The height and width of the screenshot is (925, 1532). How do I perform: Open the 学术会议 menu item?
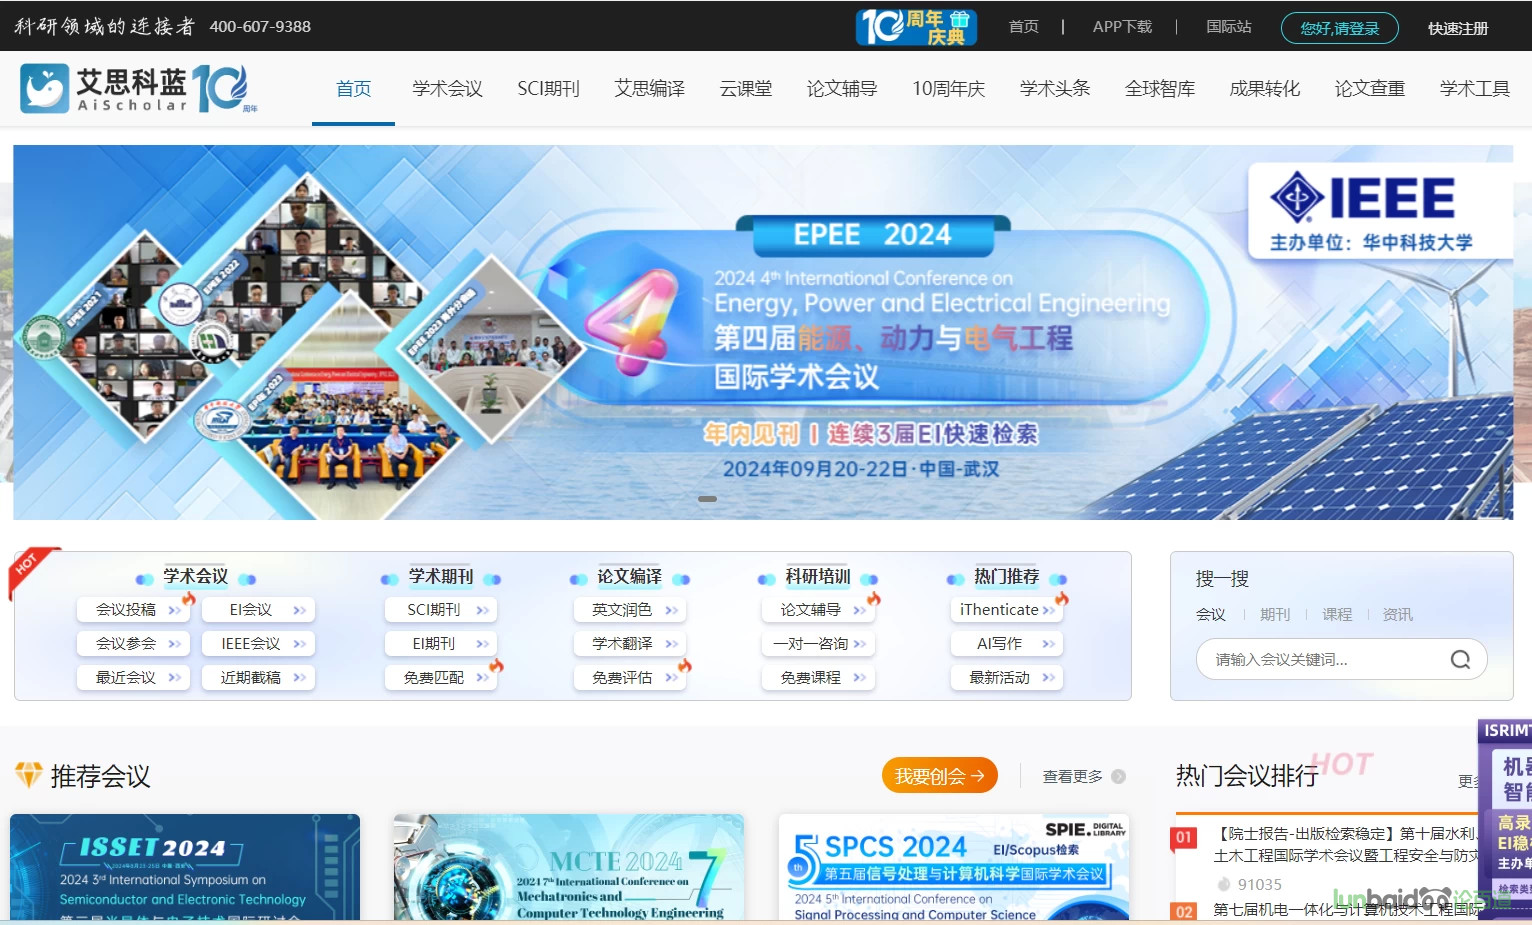447,89
